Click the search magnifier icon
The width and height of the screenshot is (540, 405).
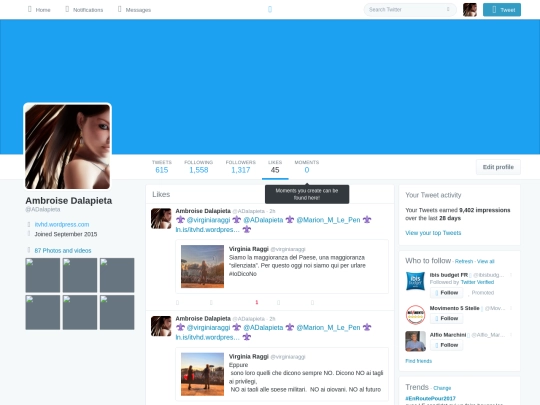(448, 9)
